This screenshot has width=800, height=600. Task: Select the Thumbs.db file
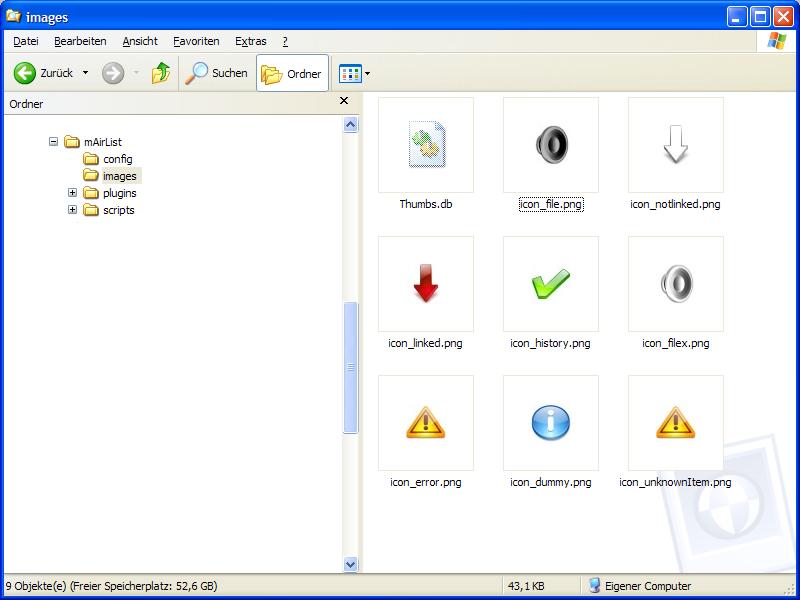click(x=425, y=144)
